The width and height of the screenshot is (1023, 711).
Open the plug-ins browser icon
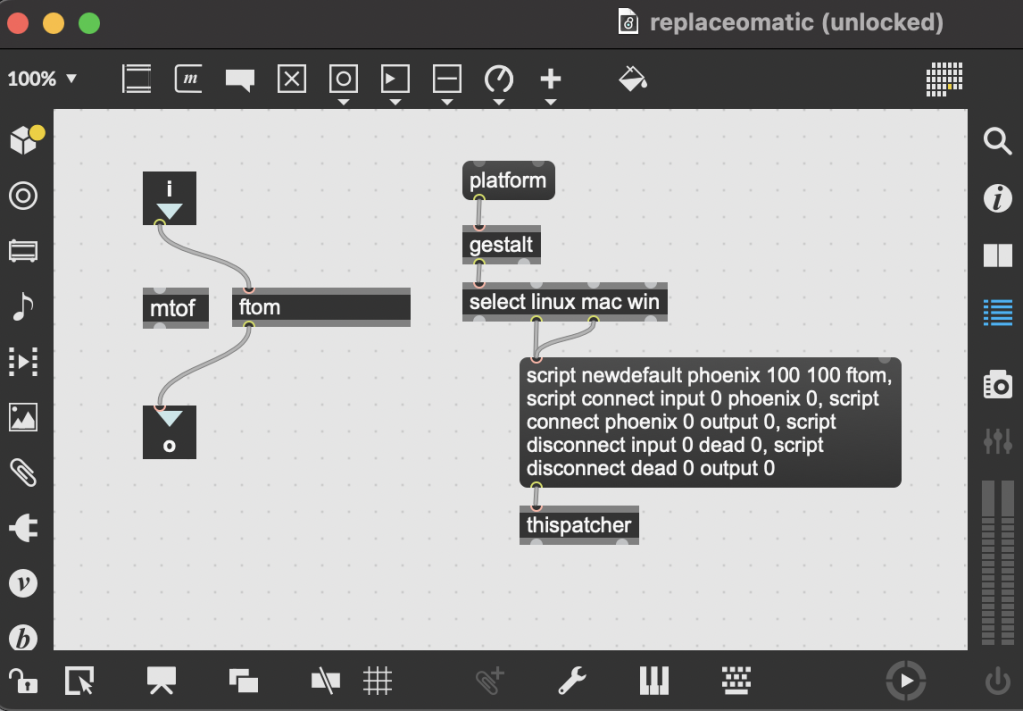[x=23, y=528]
